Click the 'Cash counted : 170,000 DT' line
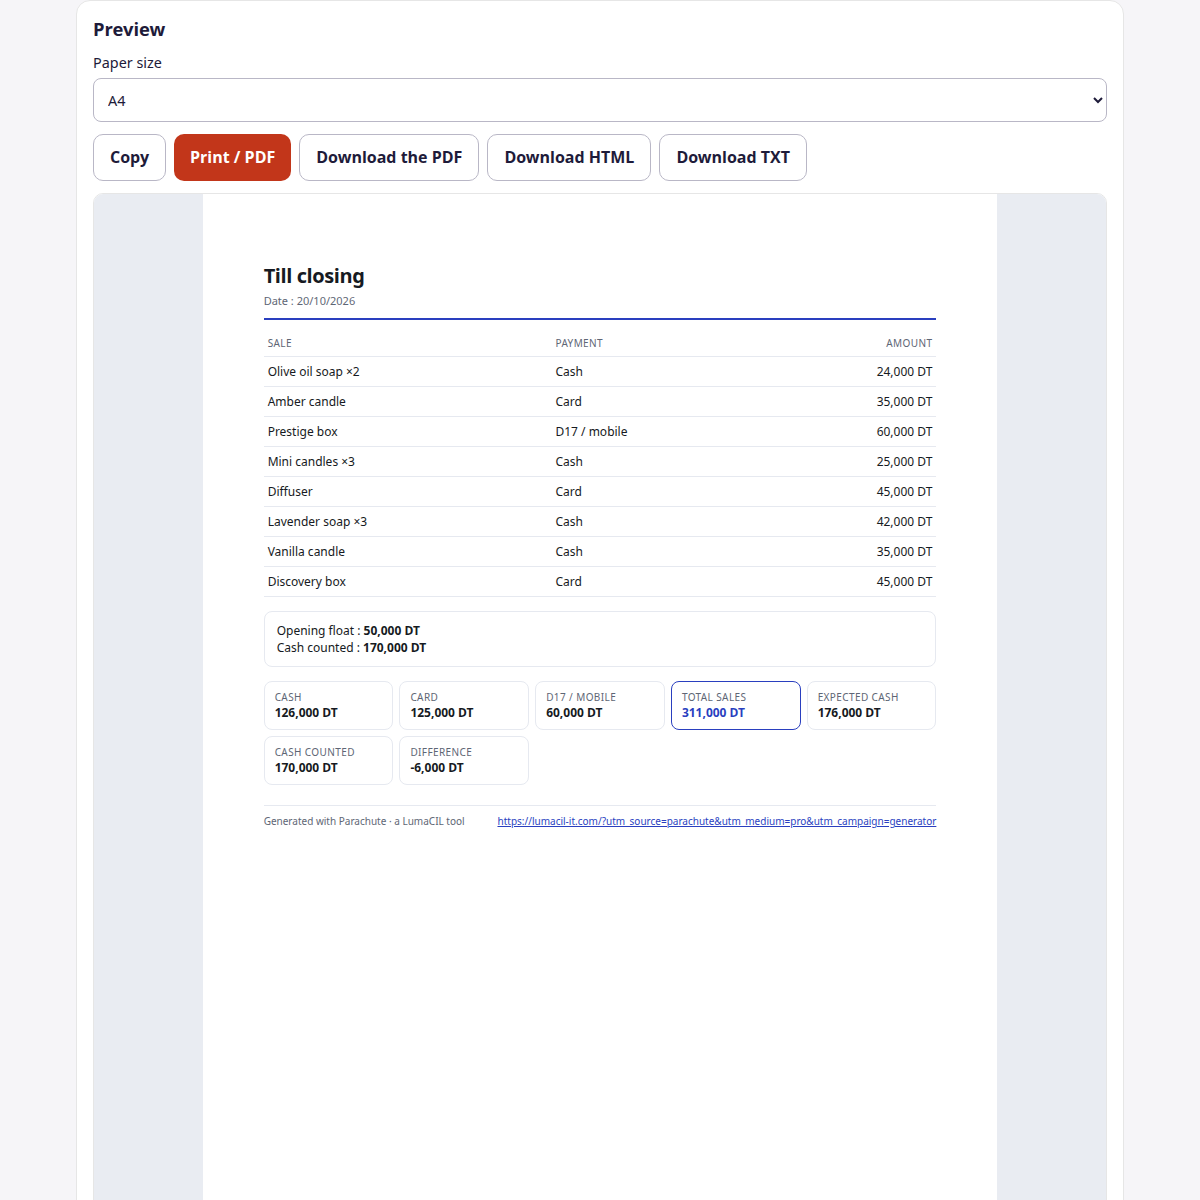1200x1200 pixels. pyautogui.click(x=351, y=648)
